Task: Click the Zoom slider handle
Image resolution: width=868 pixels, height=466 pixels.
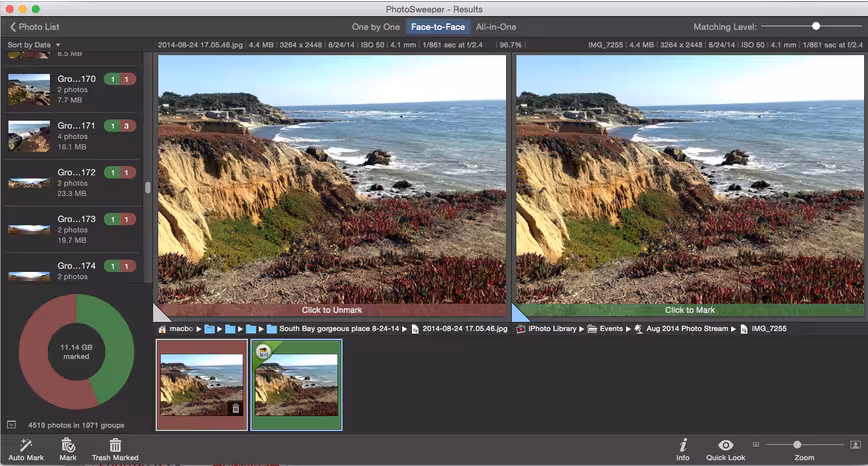Action: 797,444
